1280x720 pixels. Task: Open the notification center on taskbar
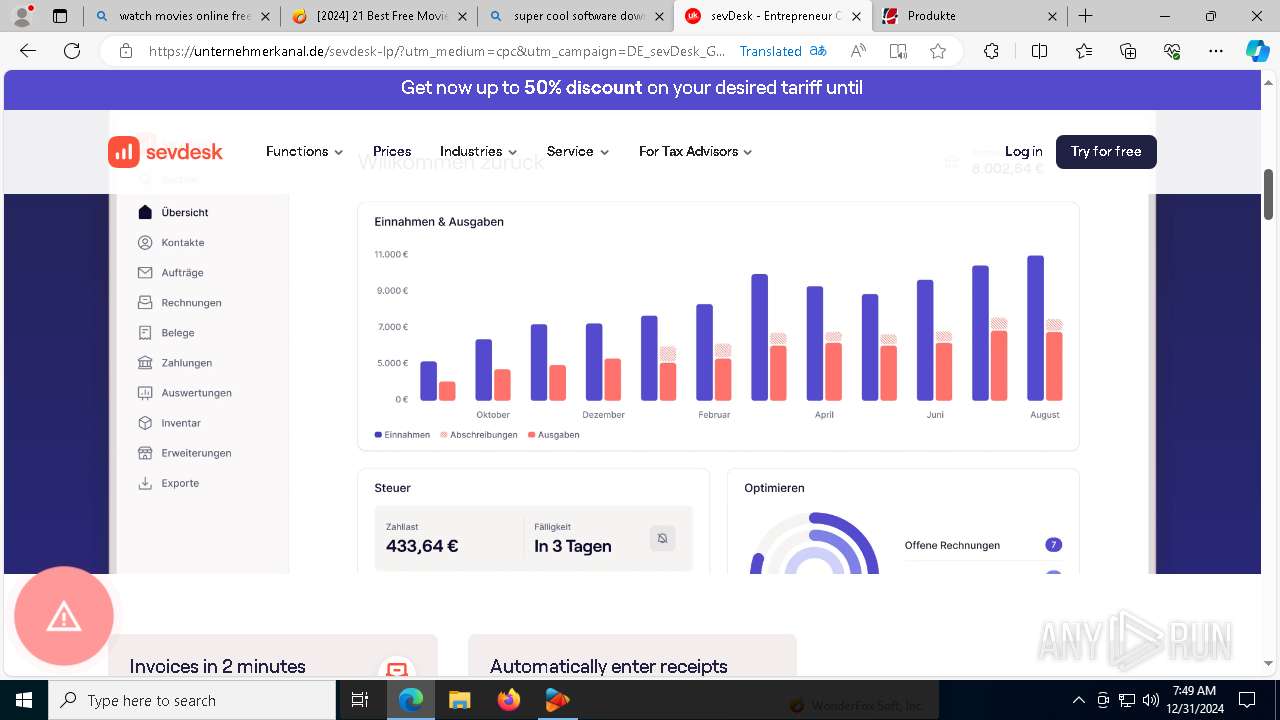(1247, 700)
